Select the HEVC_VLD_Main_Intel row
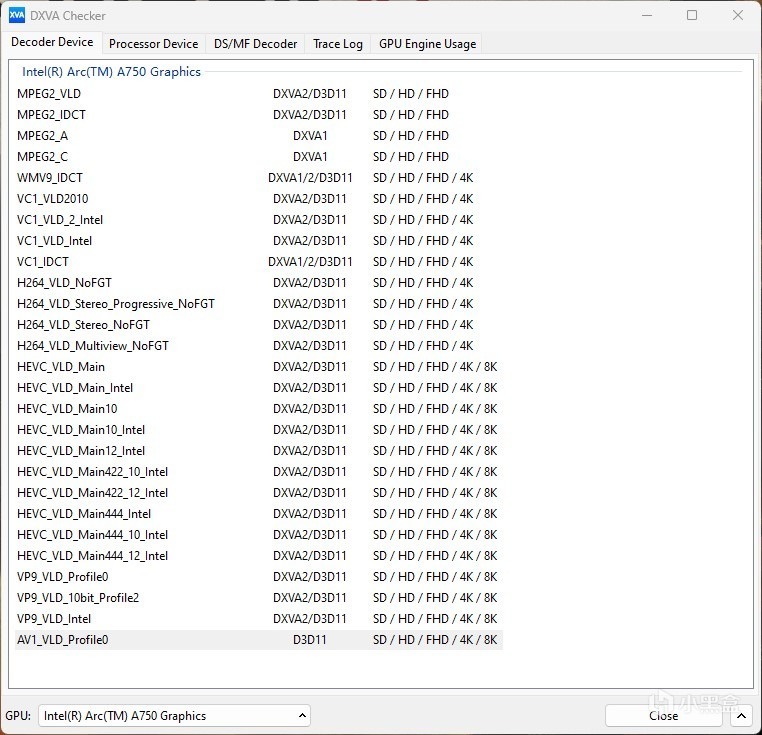This screenshot has height=735, width=762. click(259, 387)
